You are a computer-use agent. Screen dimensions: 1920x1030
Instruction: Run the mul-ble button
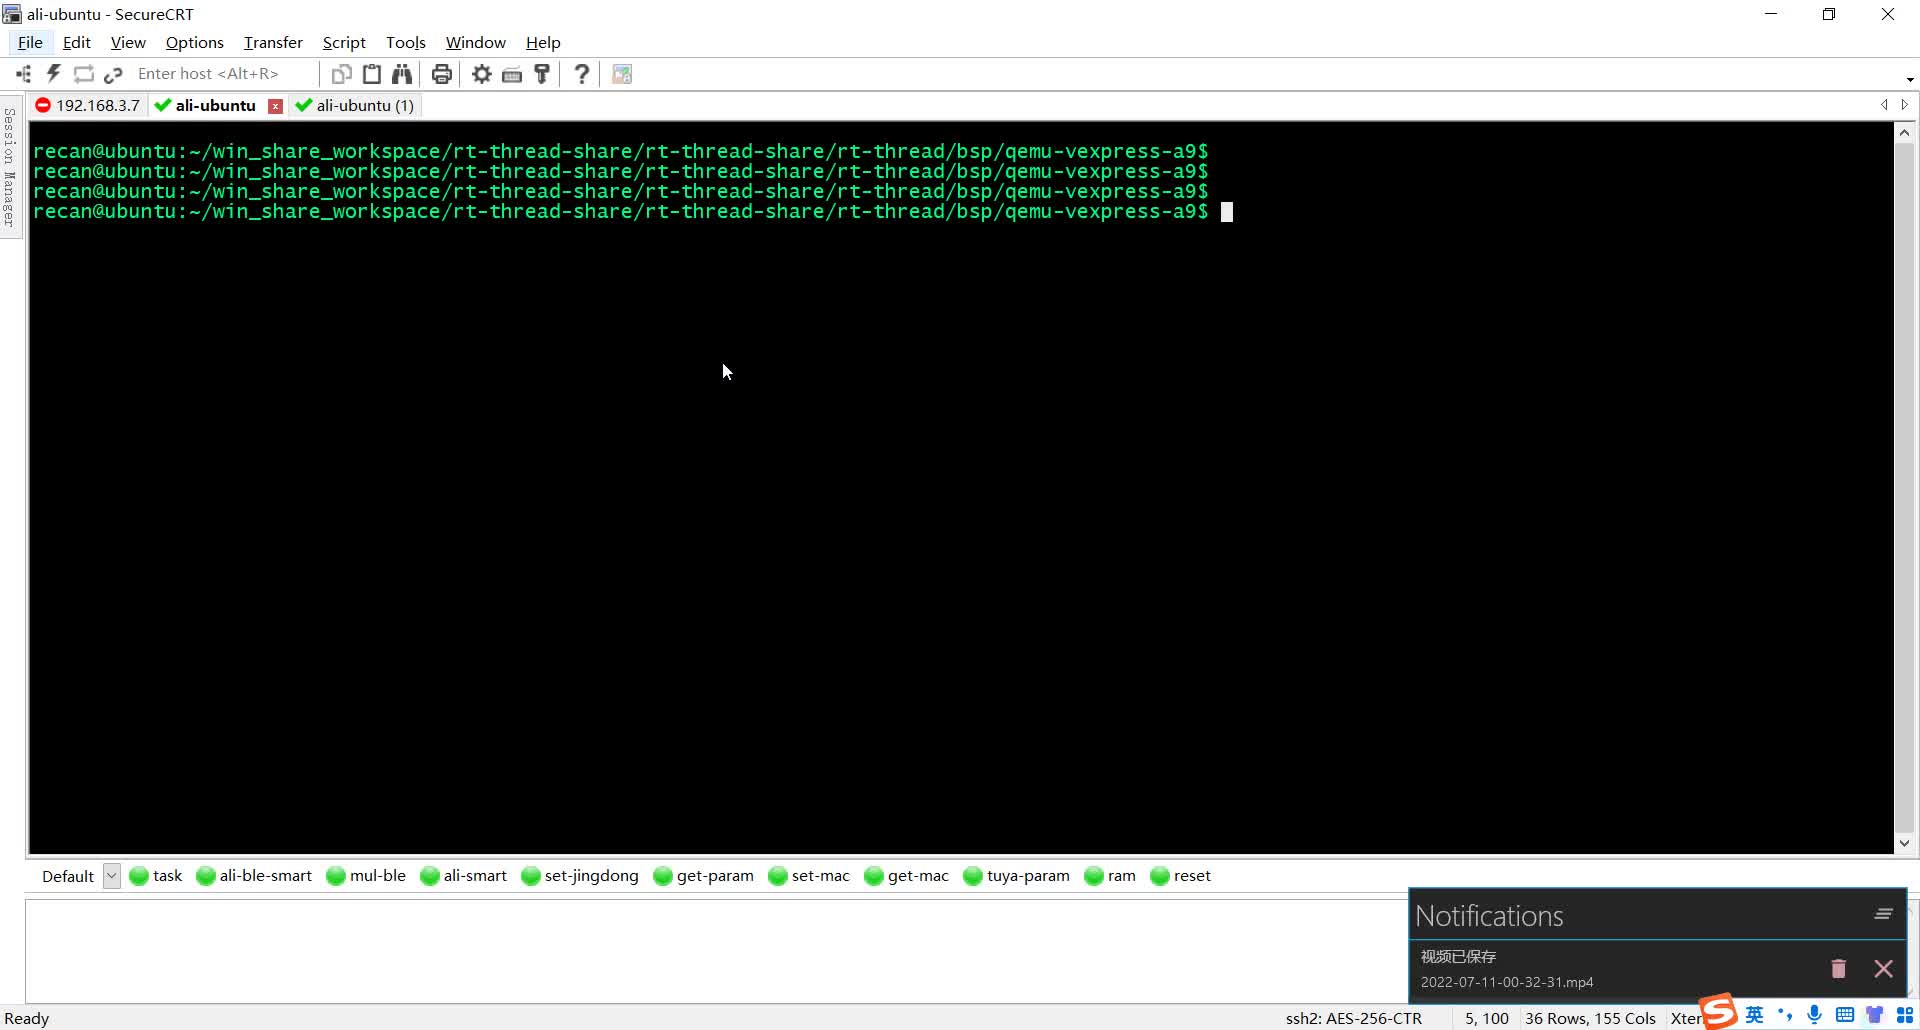366,876
